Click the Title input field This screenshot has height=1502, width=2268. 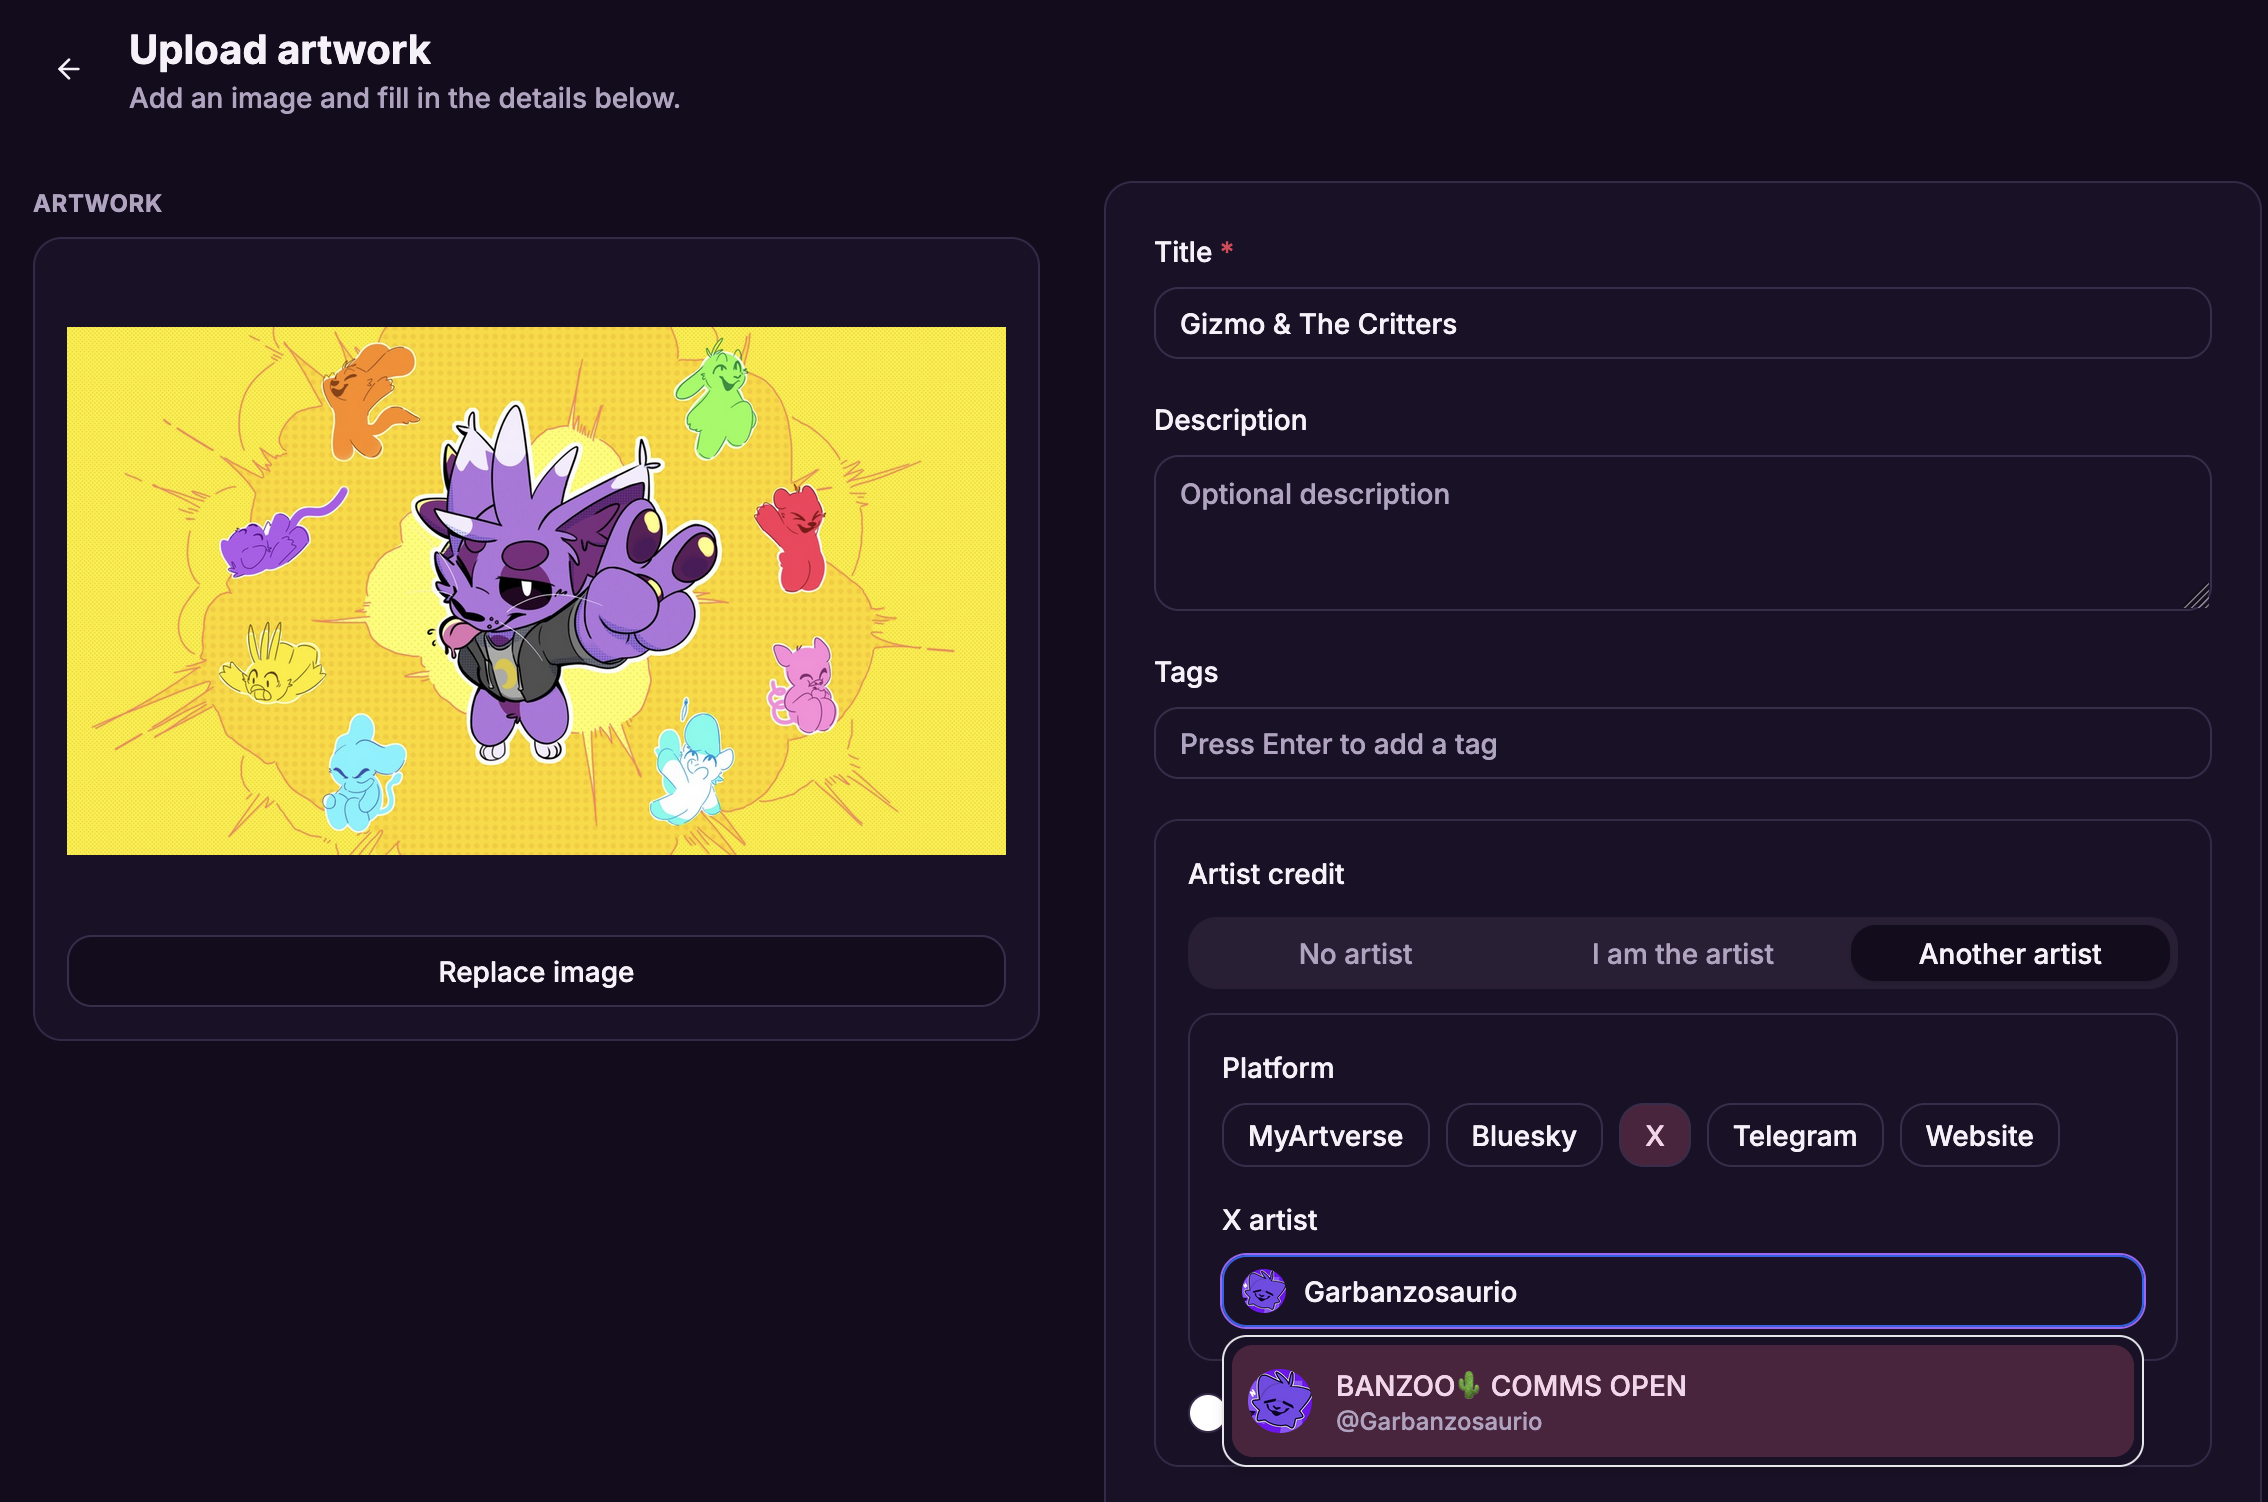(1682, 323)
